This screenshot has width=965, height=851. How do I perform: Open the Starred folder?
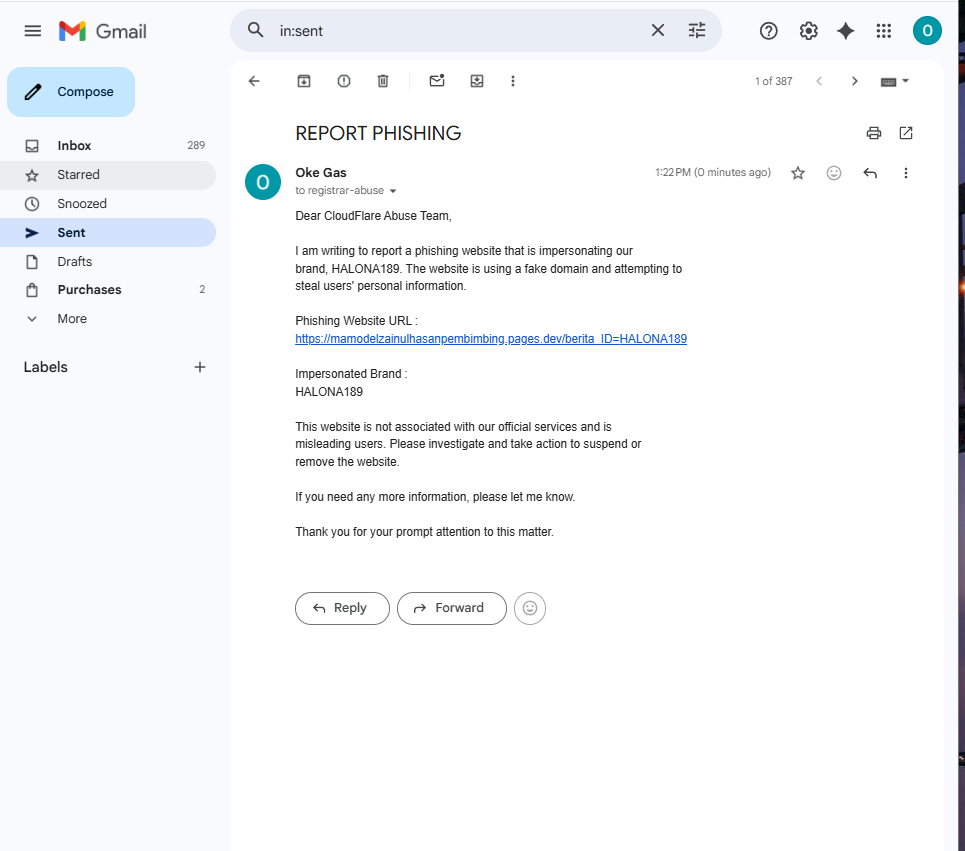click(x=108, y=175)
